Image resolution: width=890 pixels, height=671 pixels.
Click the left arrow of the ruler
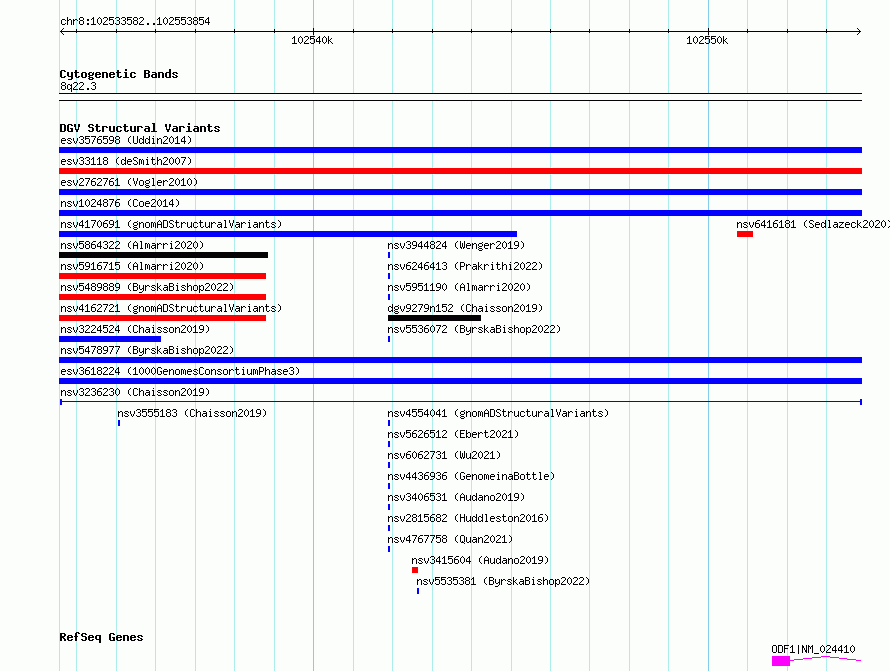[62, 31]
